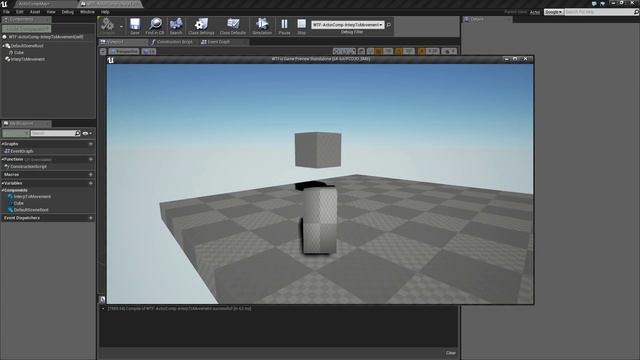Click the Find in CB icon
The width and height of the screenshot is (640, 360).
(x=155, y=26)
